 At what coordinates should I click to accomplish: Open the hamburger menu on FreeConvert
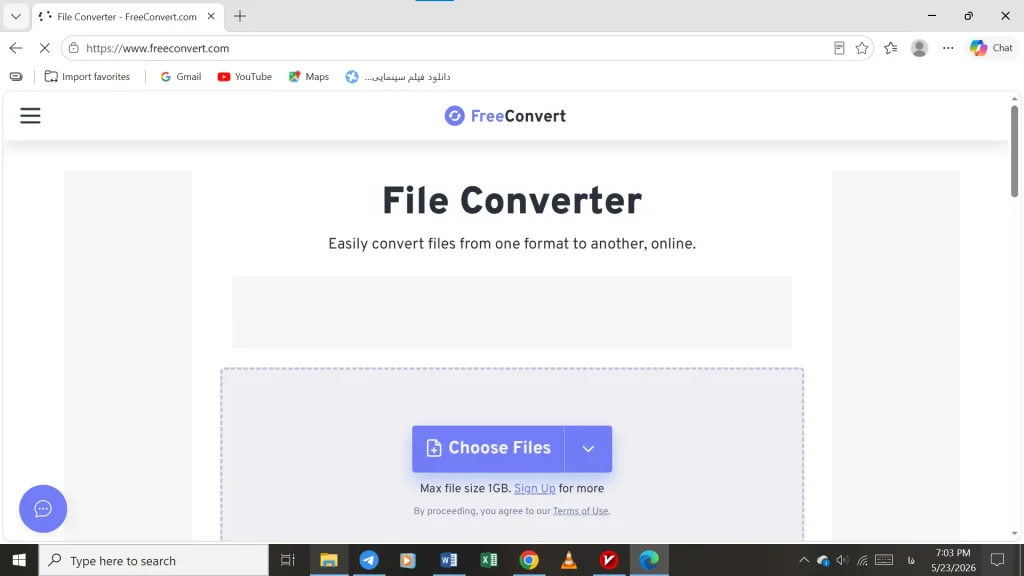[30, 116]
